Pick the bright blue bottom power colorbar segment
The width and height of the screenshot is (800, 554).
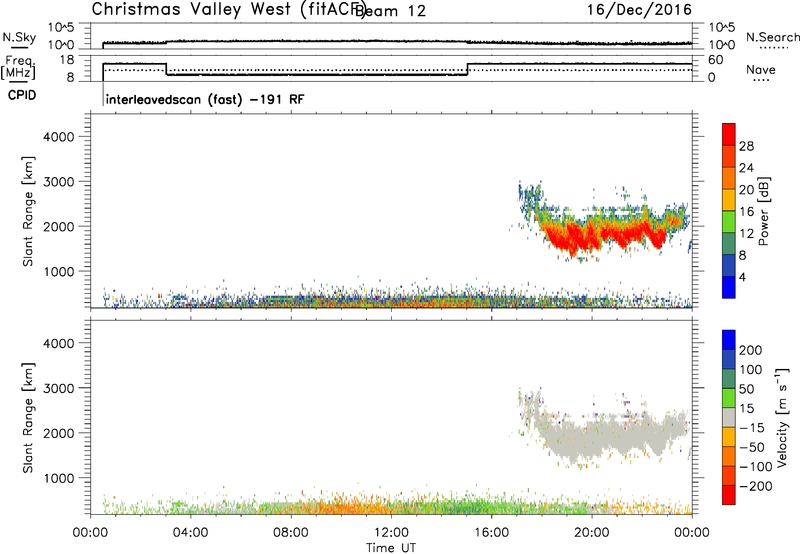[729, 287]
